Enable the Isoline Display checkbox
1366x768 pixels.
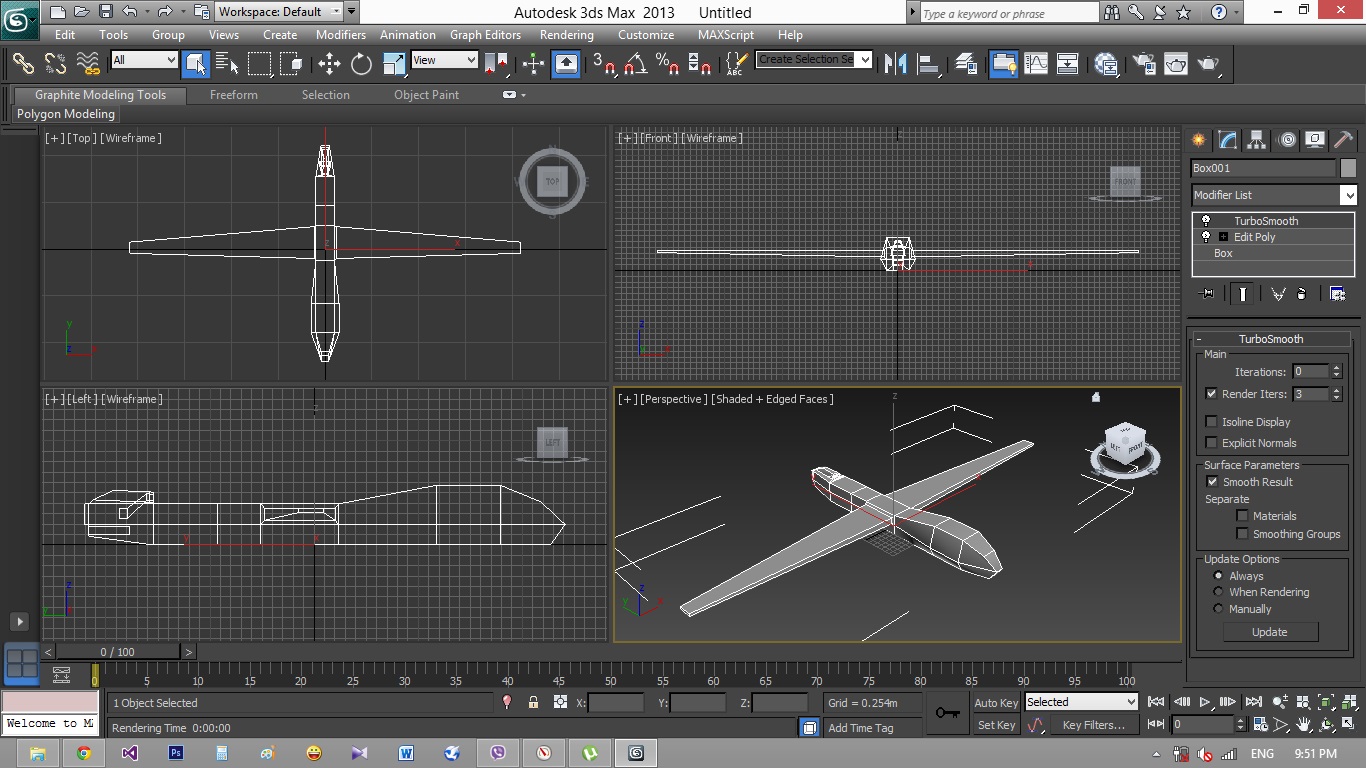[1212, 422]
